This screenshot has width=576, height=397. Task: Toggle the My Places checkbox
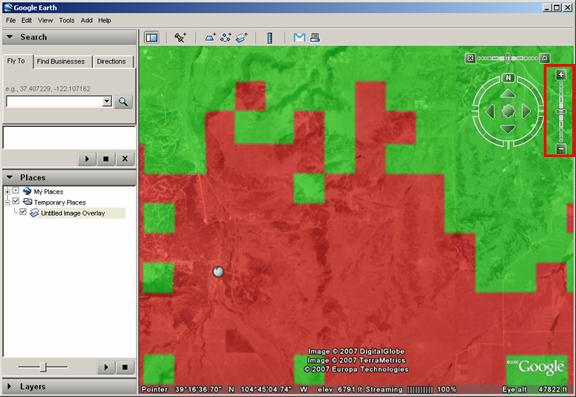[x=15, y=190]
